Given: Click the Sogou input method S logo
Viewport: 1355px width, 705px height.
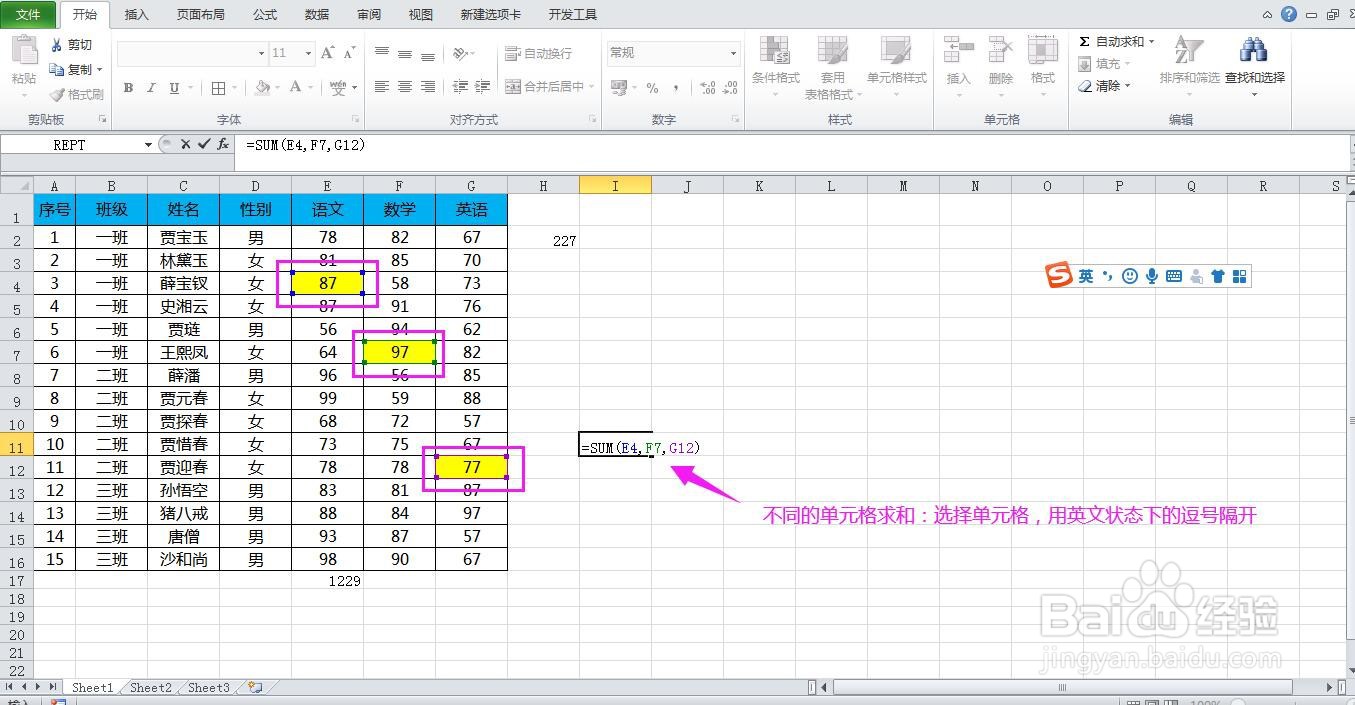Looking at the screenshot, I should 1059,275.
